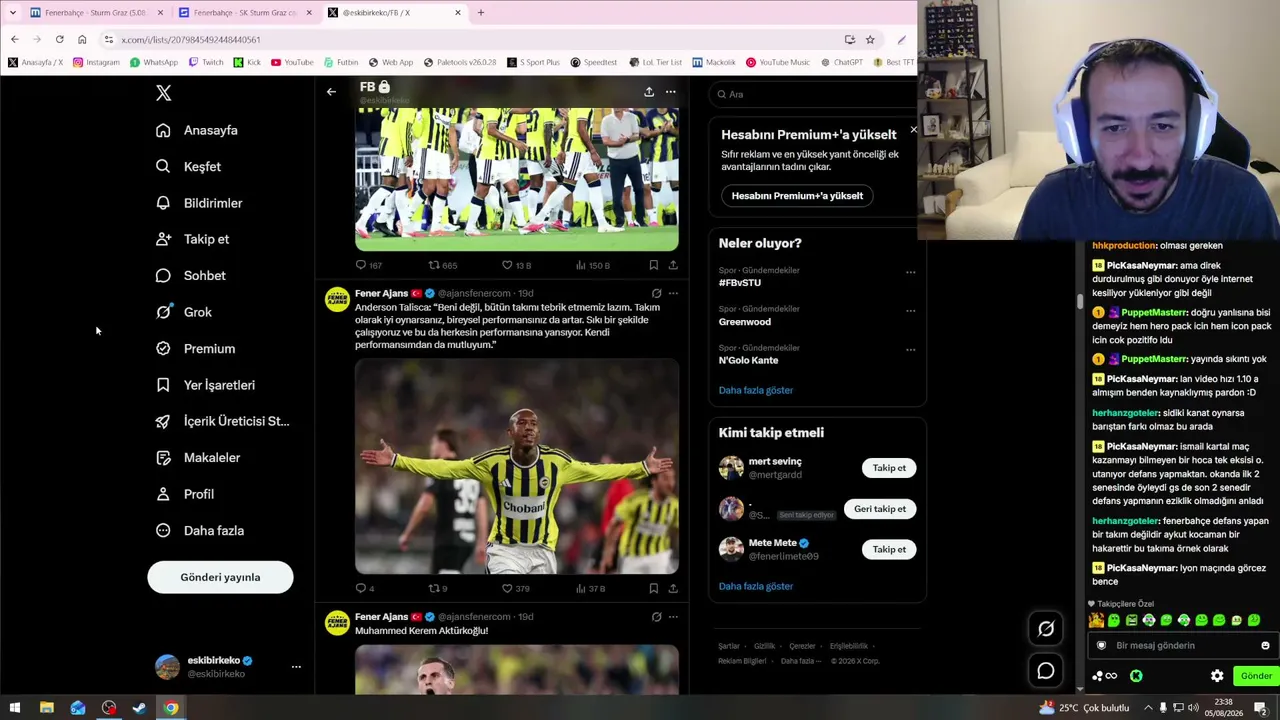Open Grok floating button at bottom right
This screenshot has width=1280, height=720.
point(1046,629)
